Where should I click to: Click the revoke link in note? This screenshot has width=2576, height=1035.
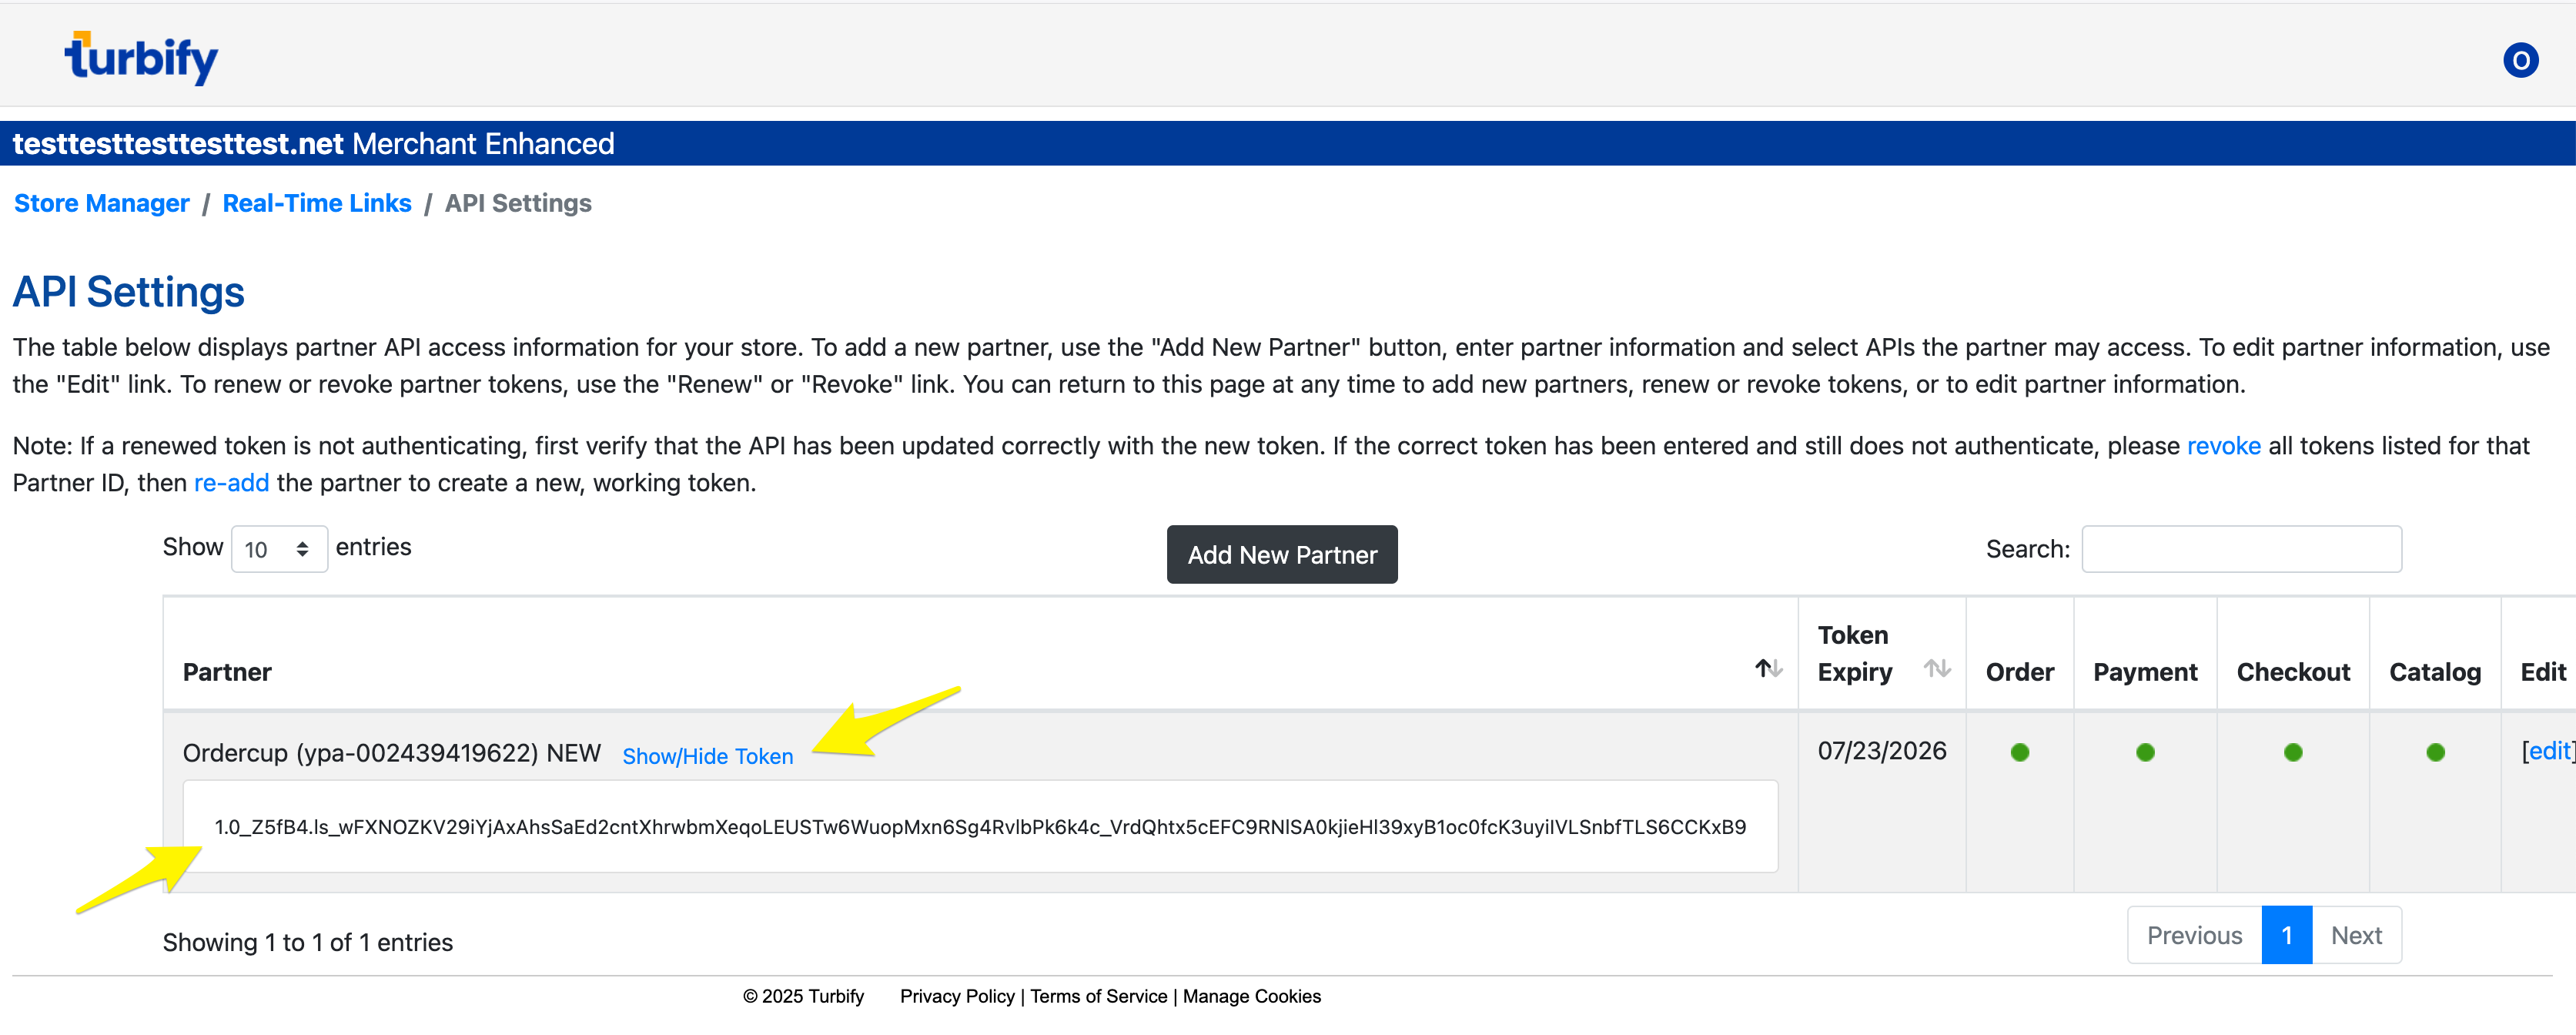(x=2222, y=446)
